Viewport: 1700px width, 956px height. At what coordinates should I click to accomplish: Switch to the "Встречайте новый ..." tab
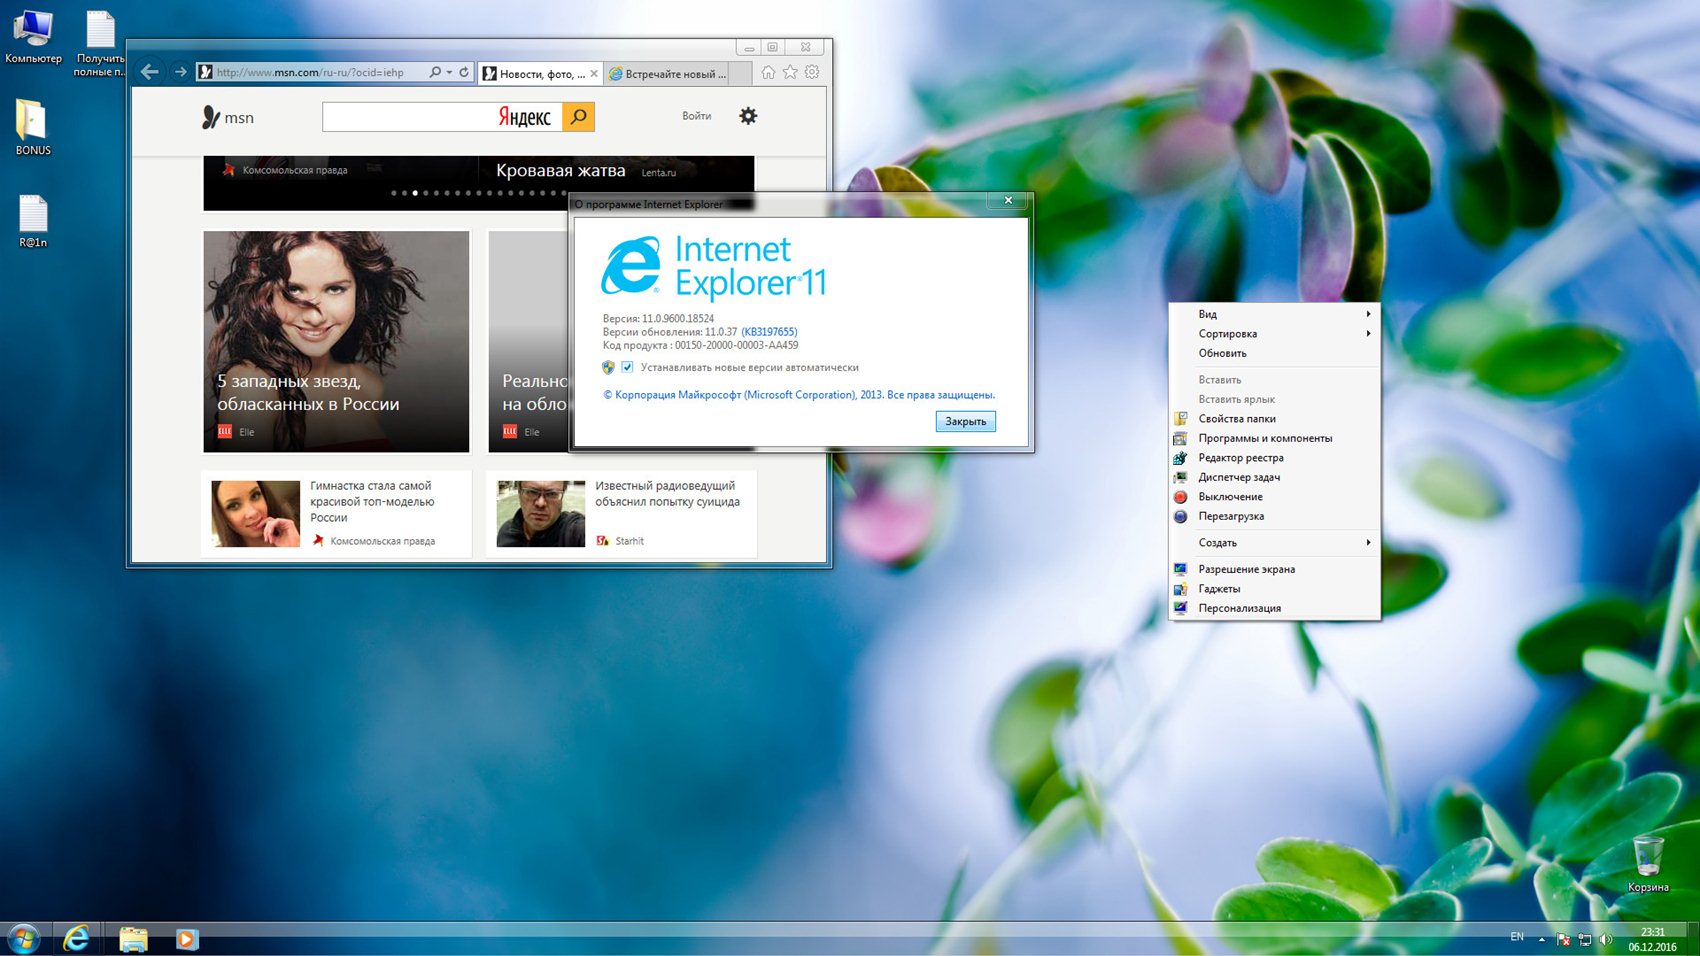coord(666,73)
